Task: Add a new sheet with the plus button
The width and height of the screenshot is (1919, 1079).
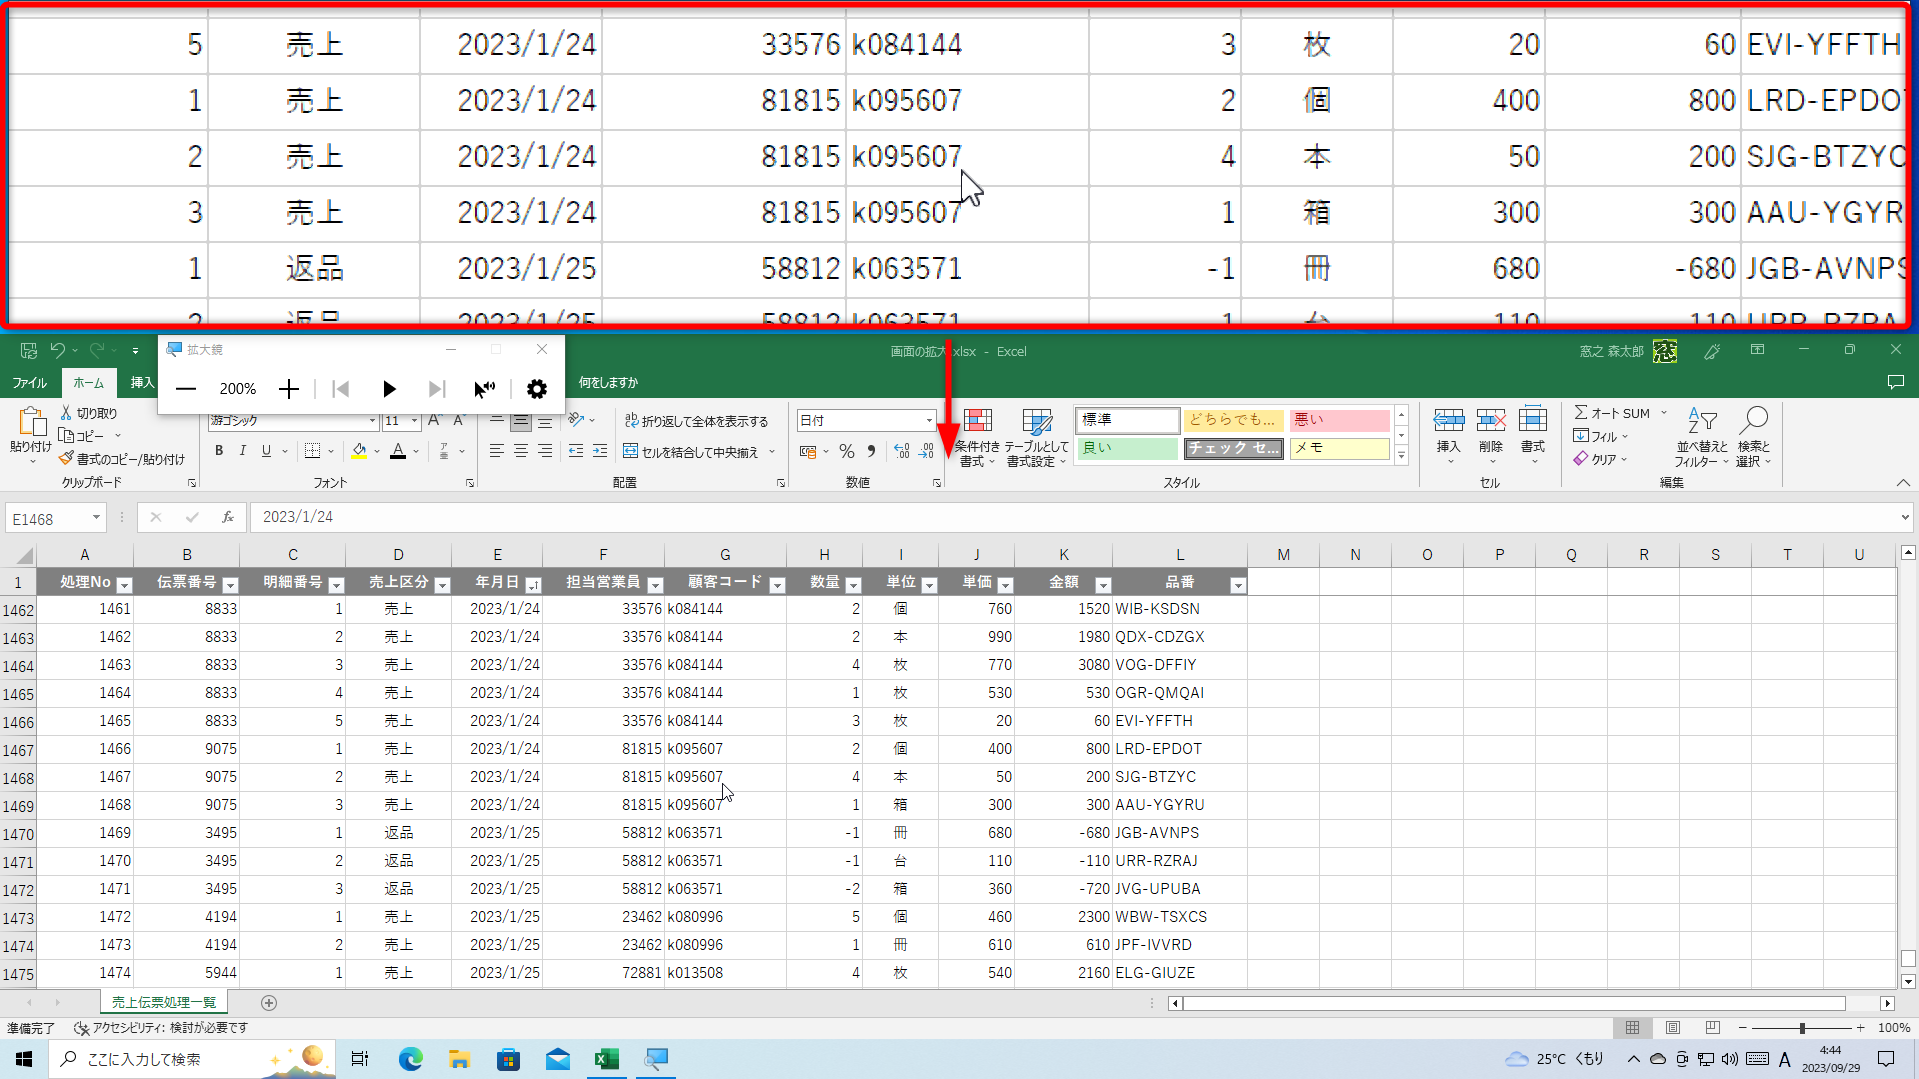Action: 268,1003
